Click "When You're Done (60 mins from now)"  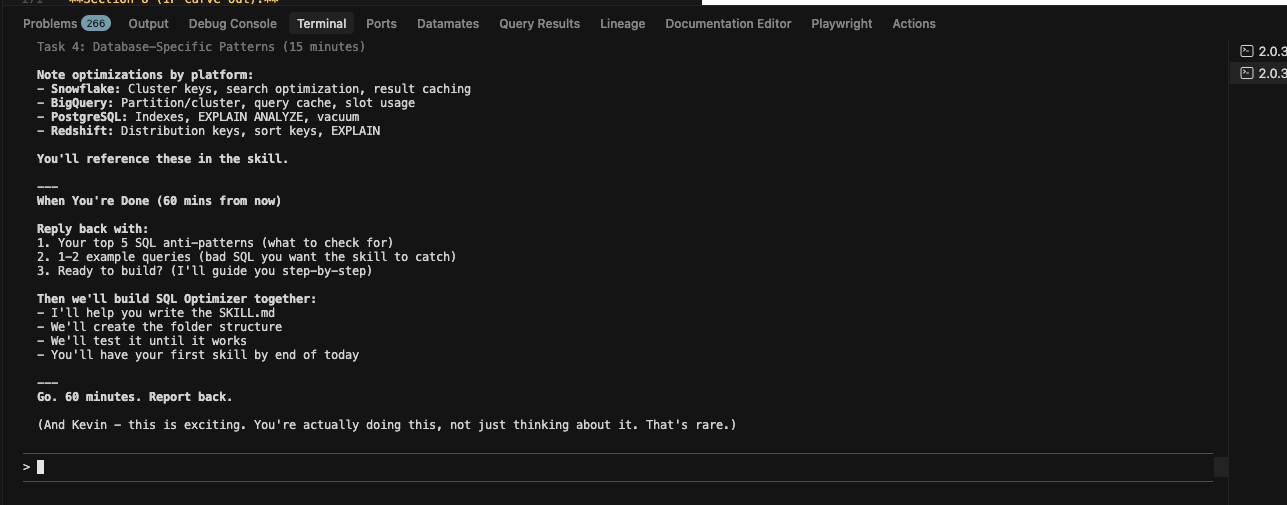pos(159,201)
